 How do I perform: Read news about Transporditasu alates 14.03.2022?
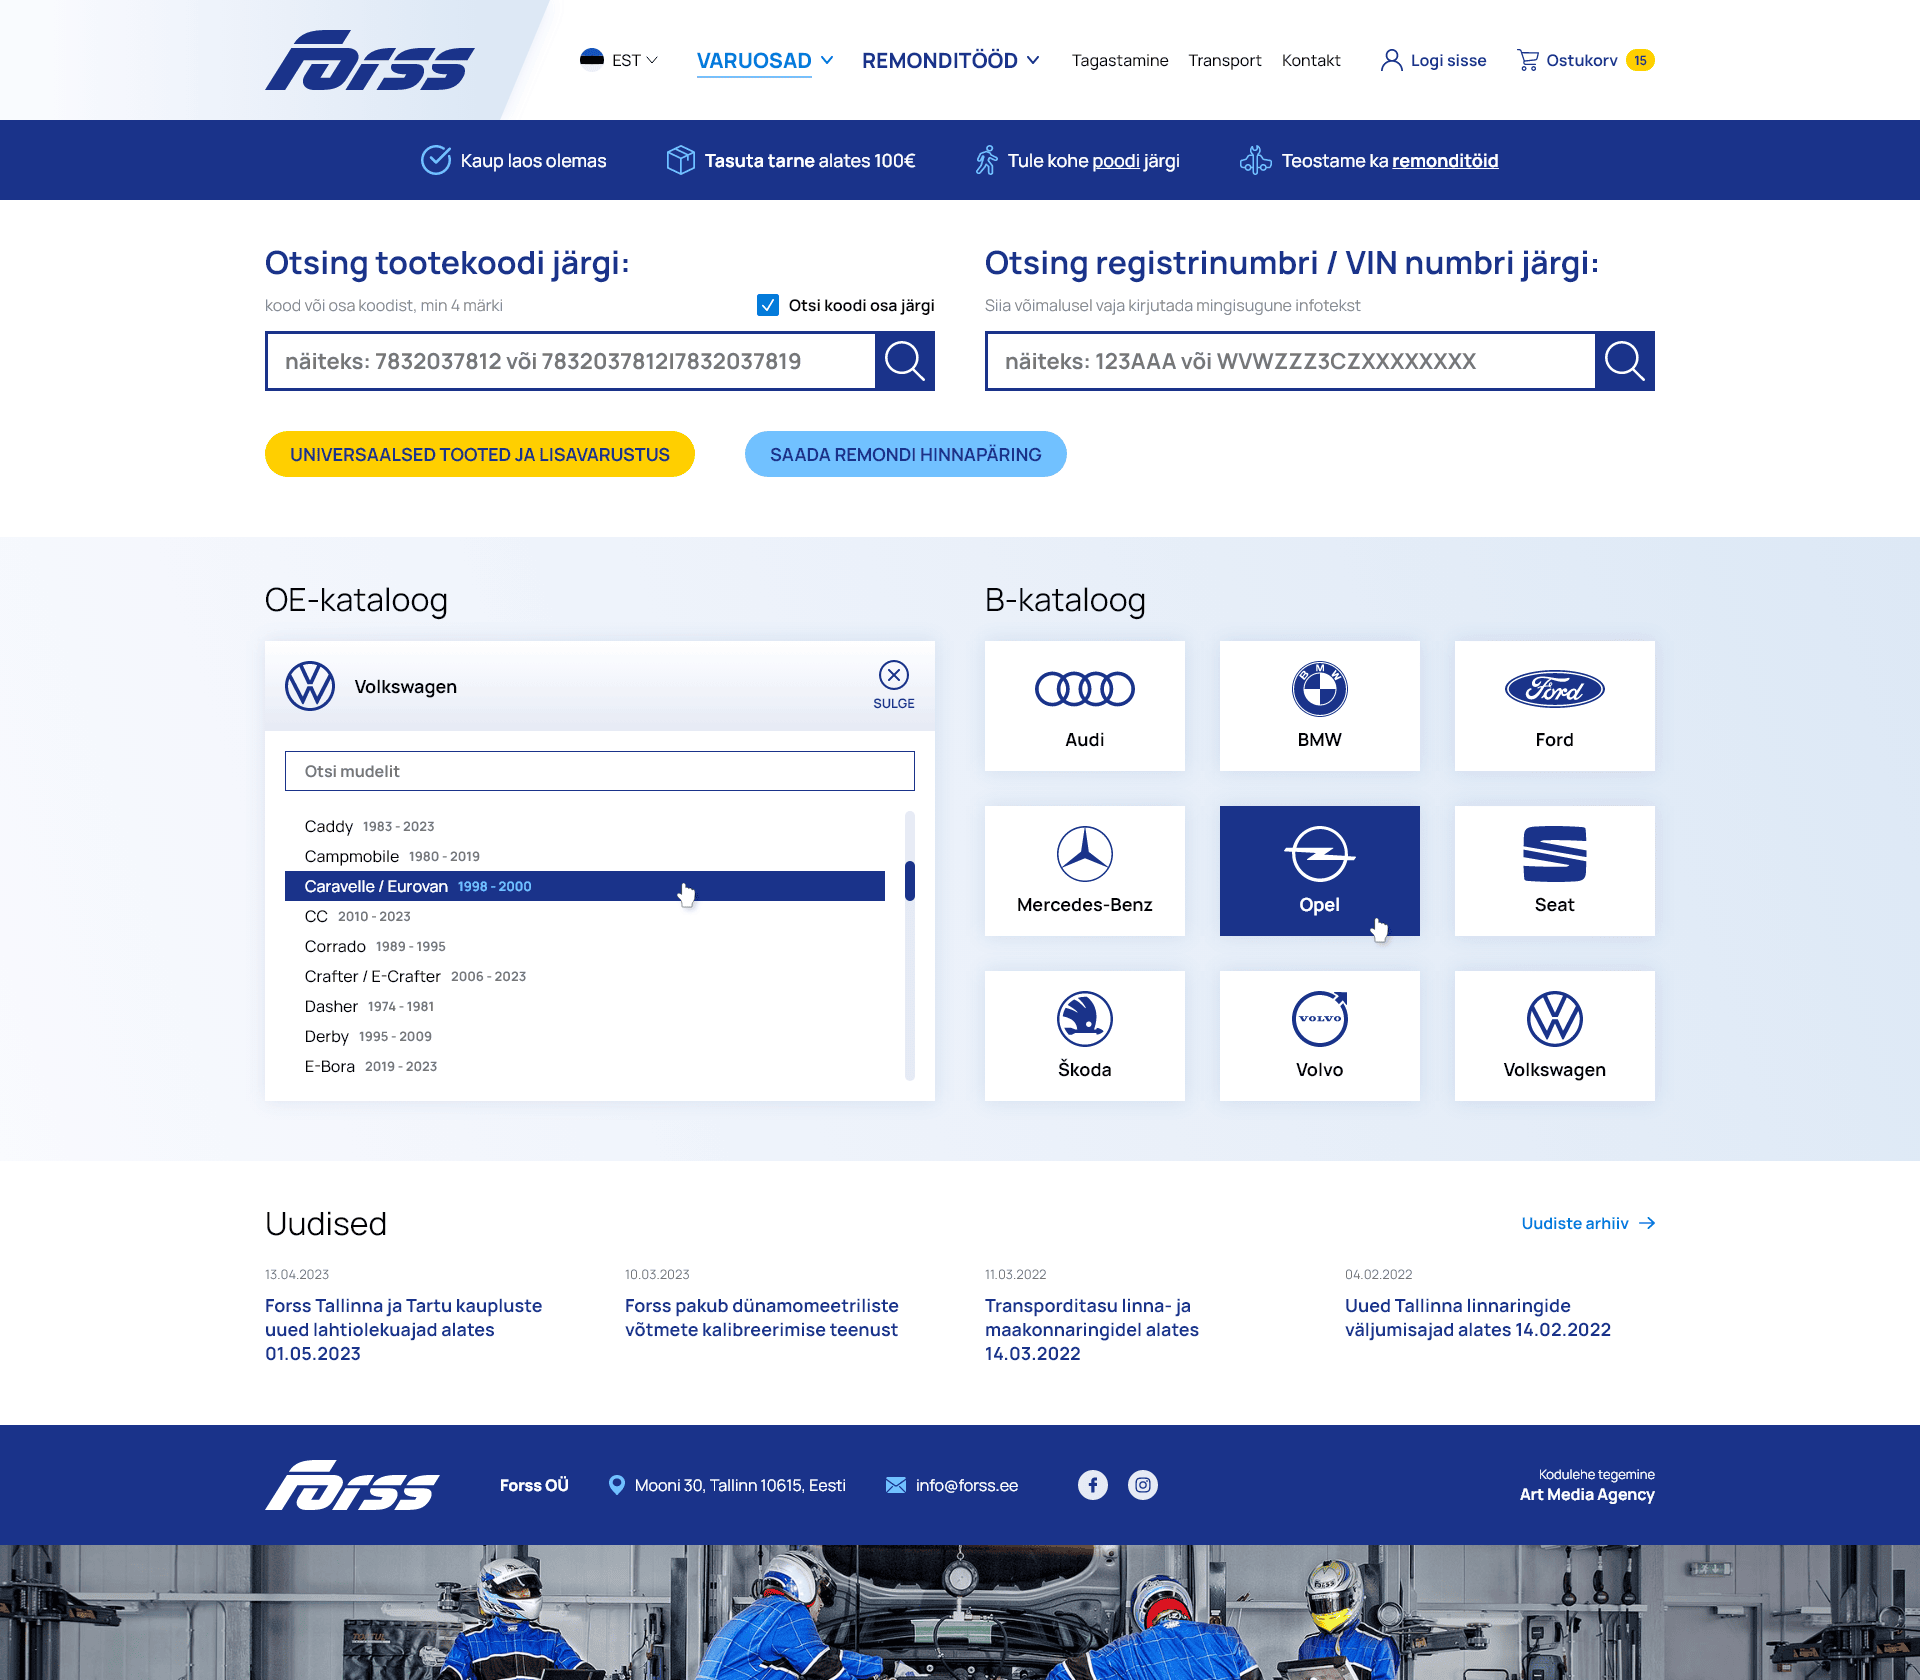click(x=1092, y=1330)
